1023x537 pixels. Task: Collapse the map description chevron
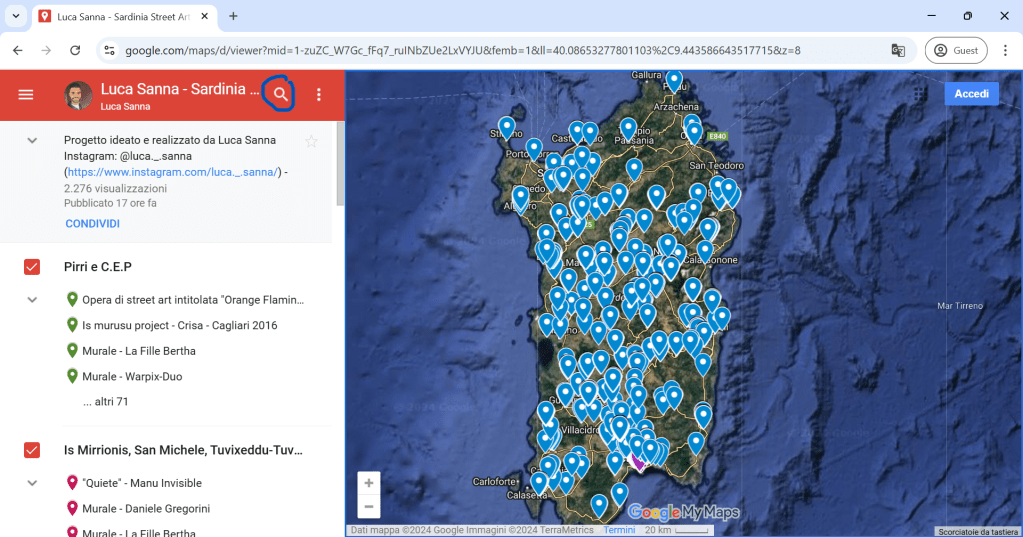pyautogui.click(x=32, y=141)
